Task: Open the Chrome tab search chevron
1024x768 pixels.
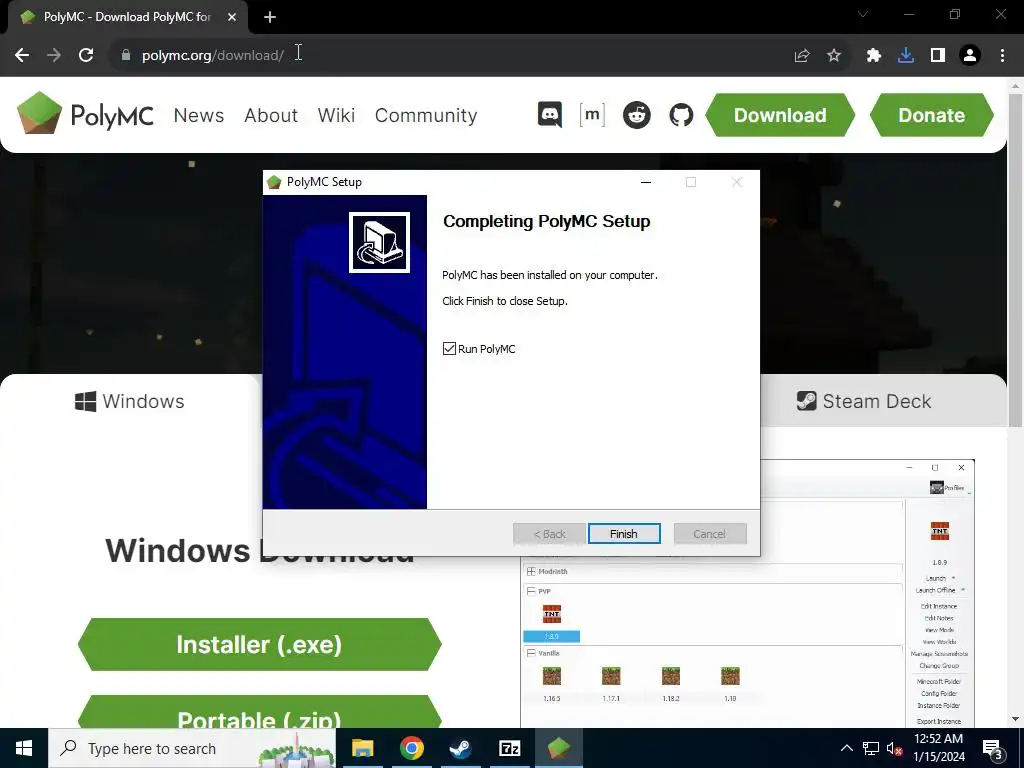Action: 863,14
